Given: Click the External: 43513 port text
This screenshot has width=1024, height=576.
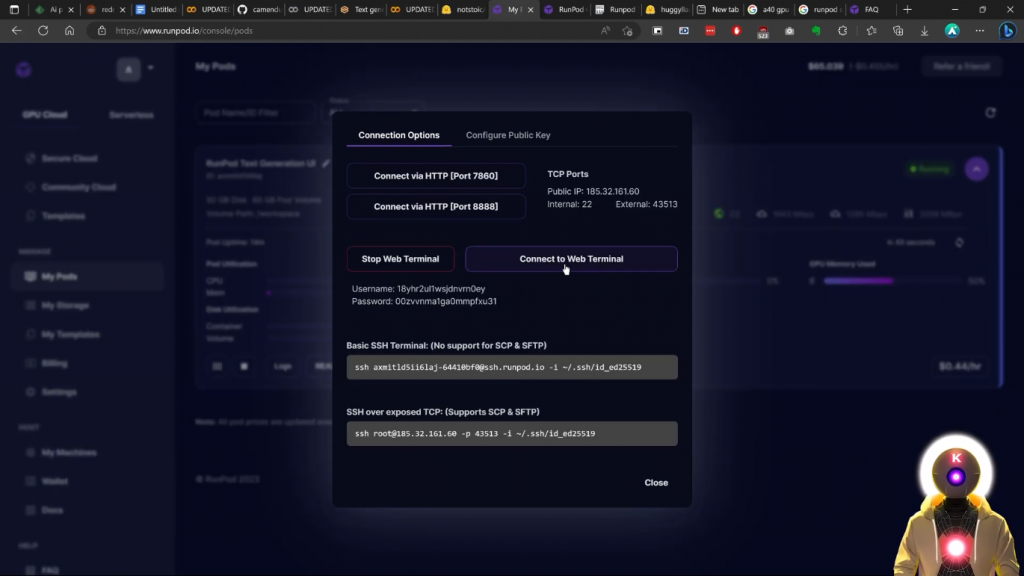Looking at the screenshot, I should click(647, 204).
